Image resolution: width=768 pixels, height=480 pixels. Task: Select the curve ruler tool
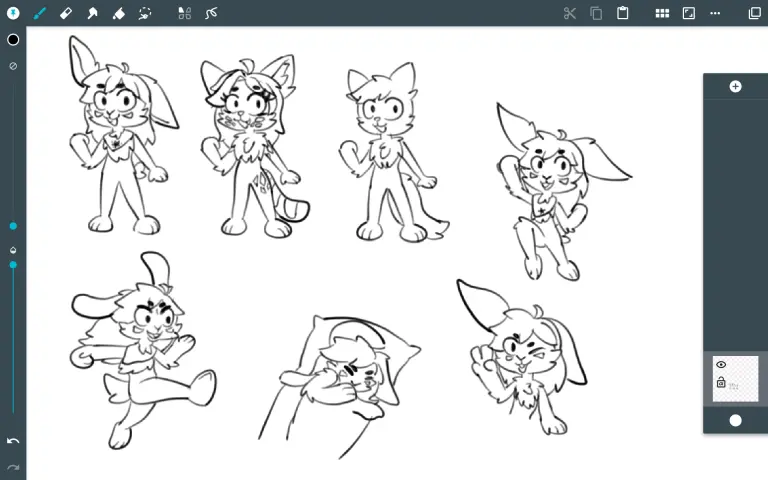coord(211,13)
